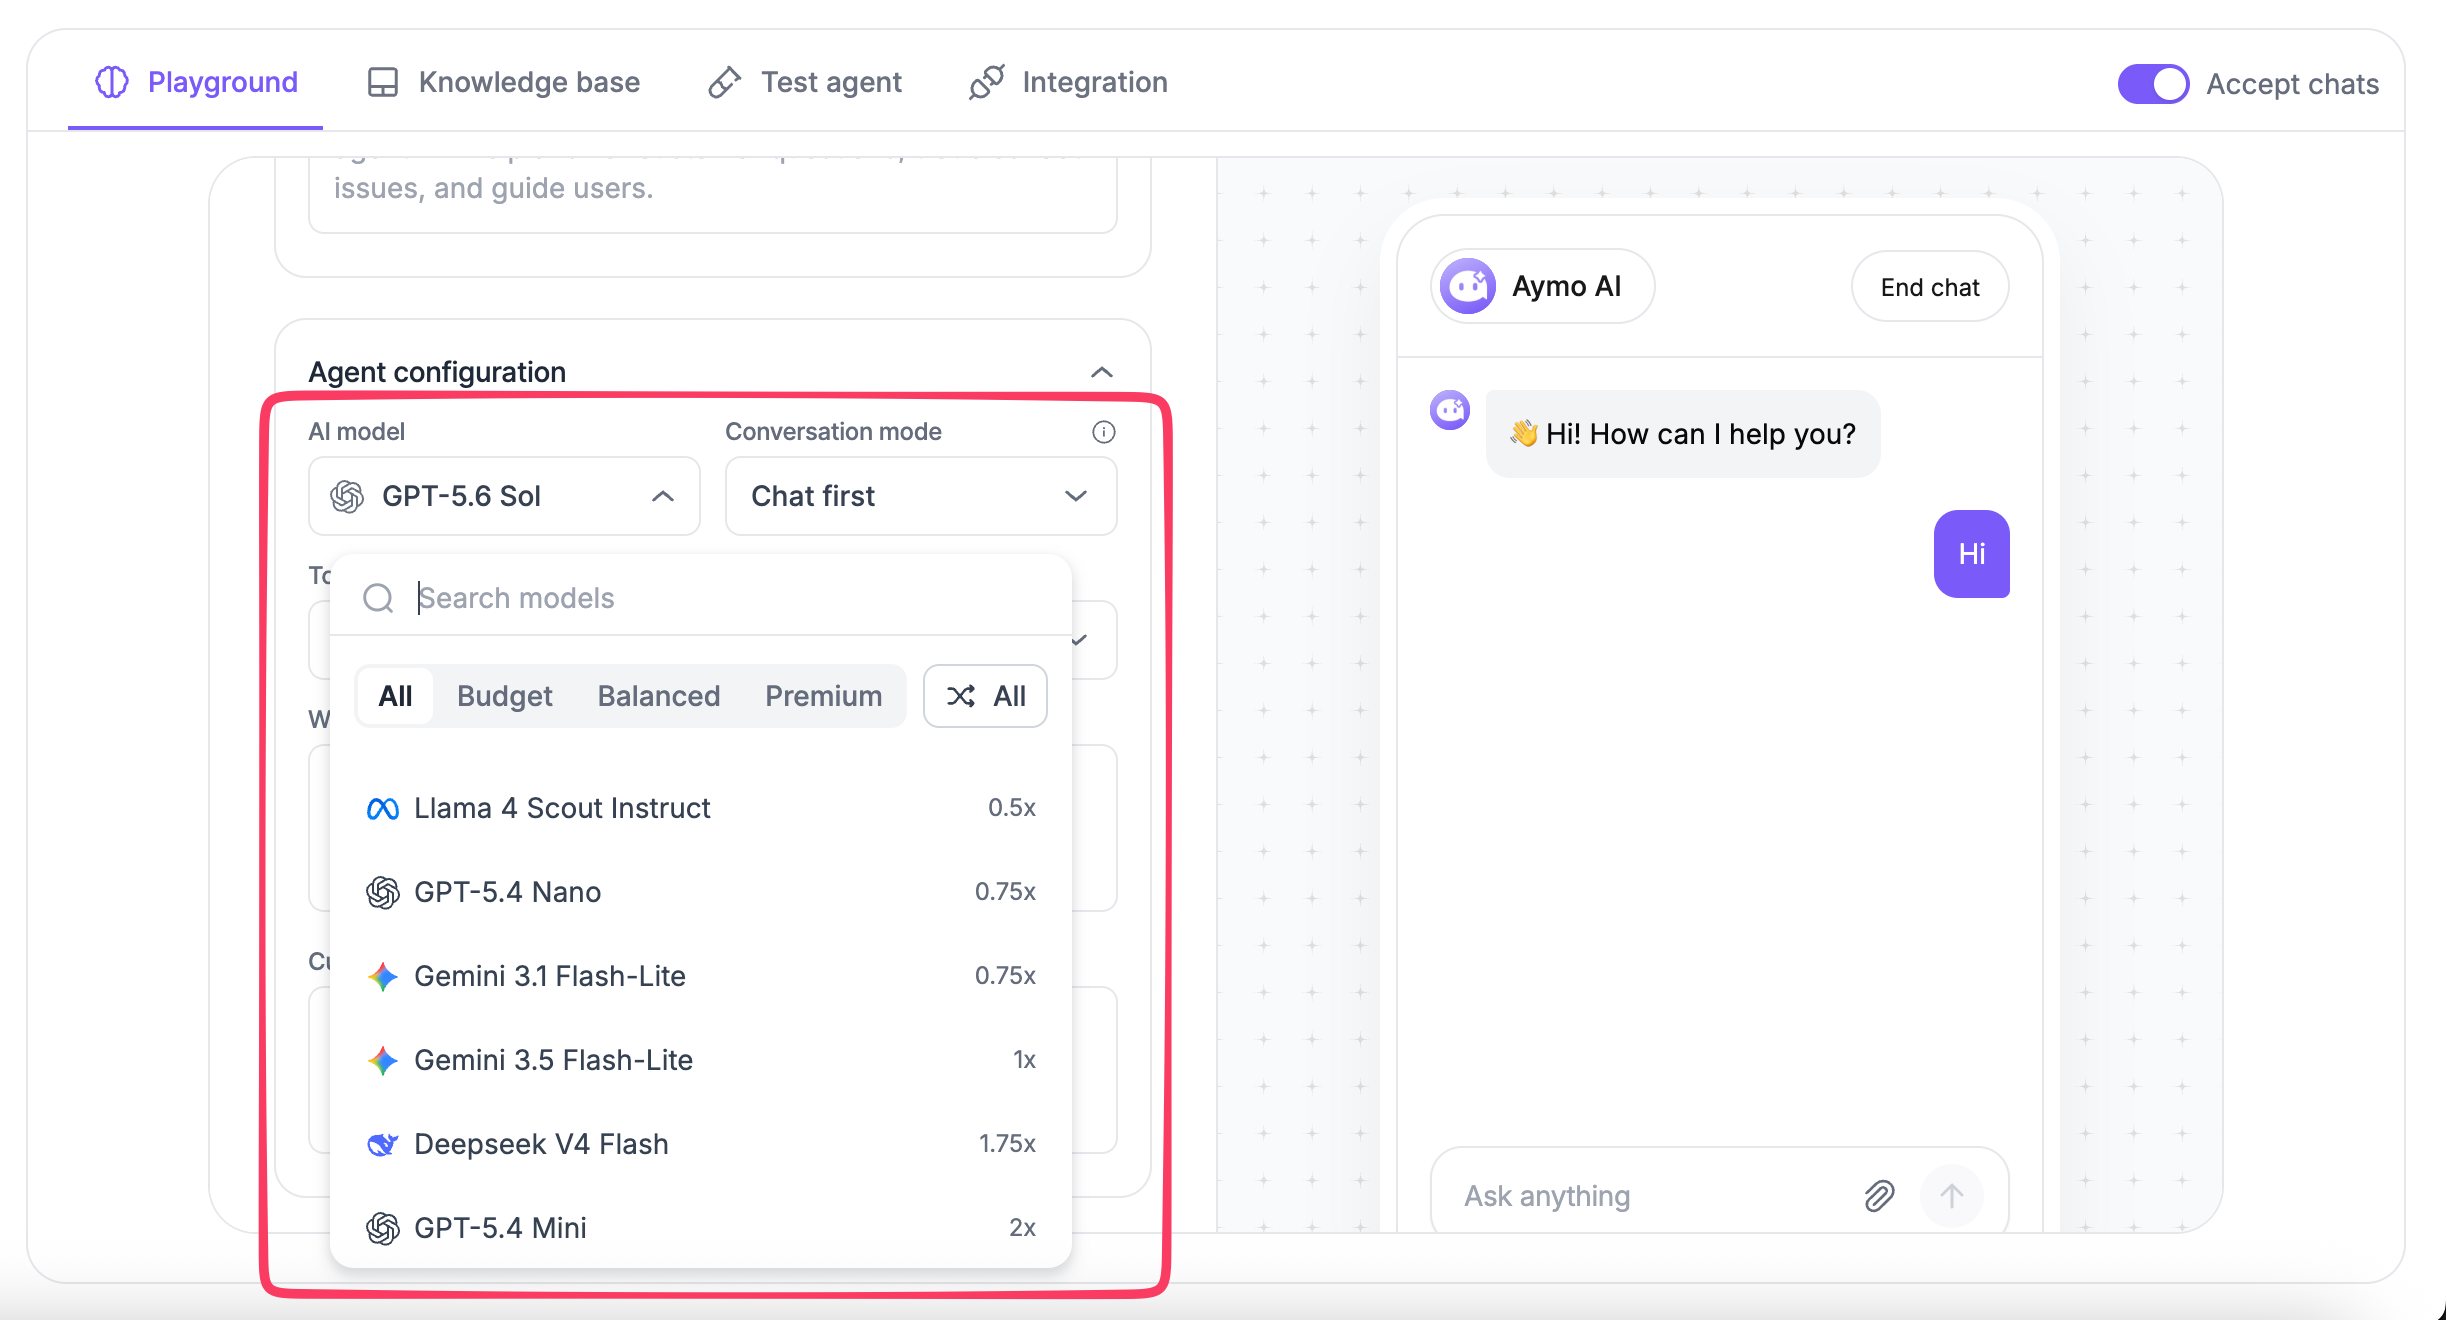Screen dimensions: 2446x1320
Task: Click the small bot avatar beside the greeting
Action: pos(1450,410)
